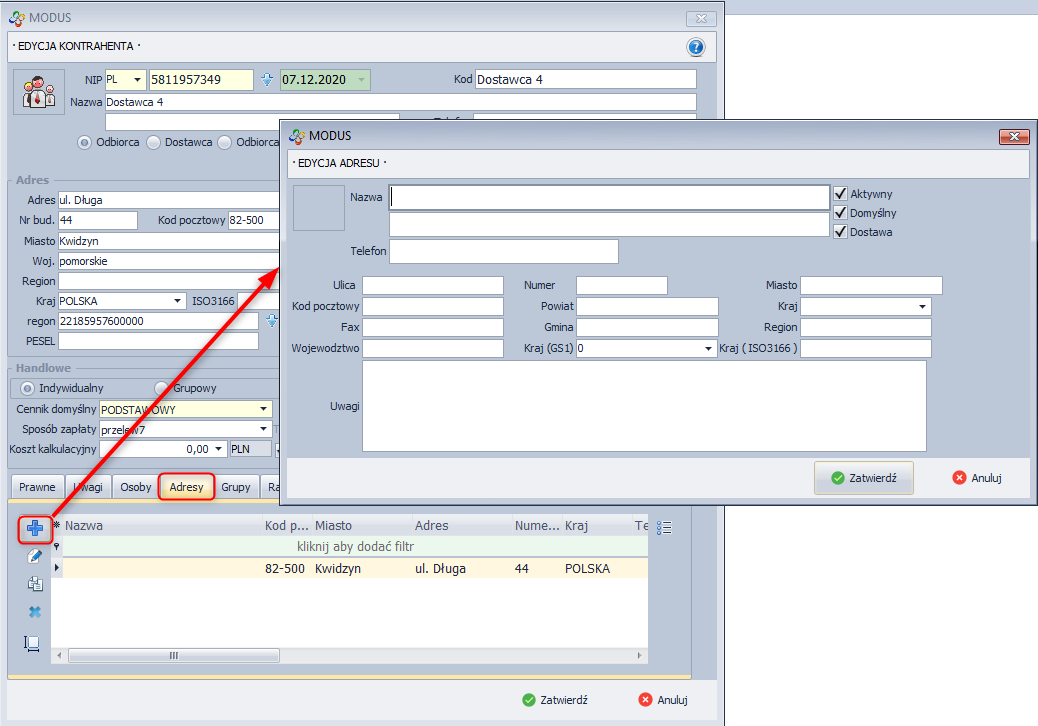
Task: Toggle the Domyślny checkbox
Action: (x=840, y=213)
